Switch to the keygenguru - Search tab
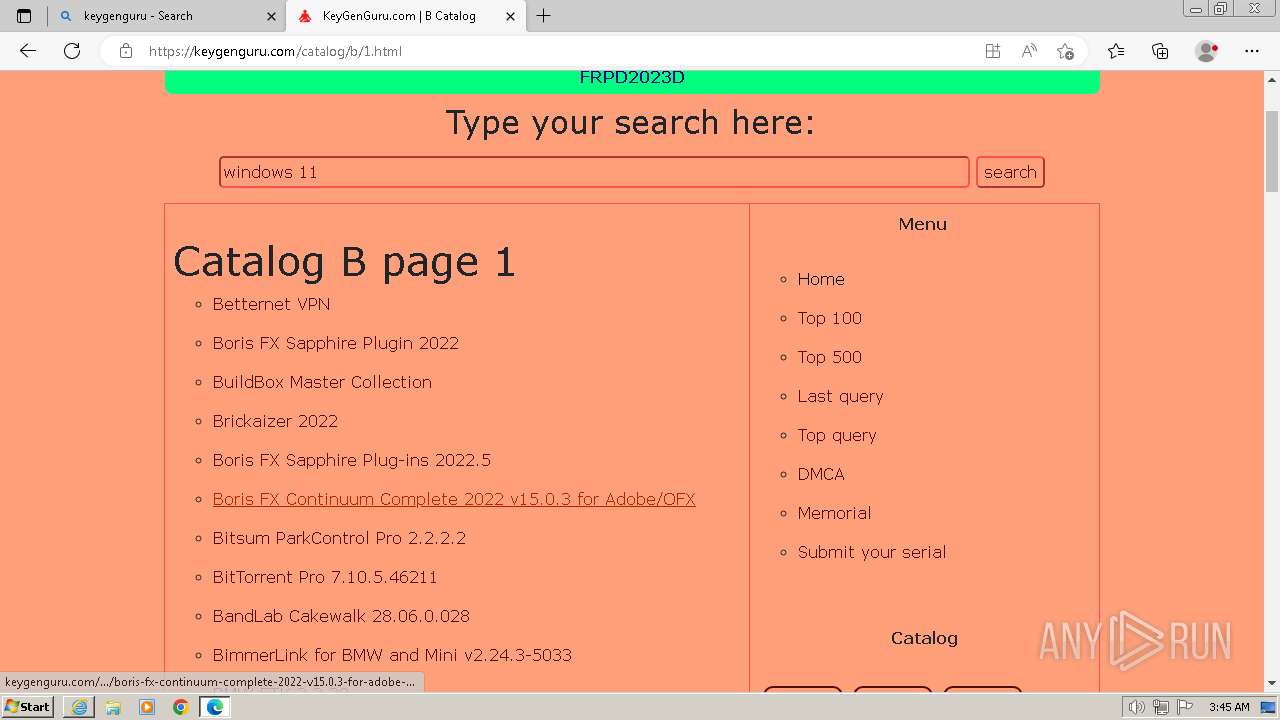 tap(166, 16)
